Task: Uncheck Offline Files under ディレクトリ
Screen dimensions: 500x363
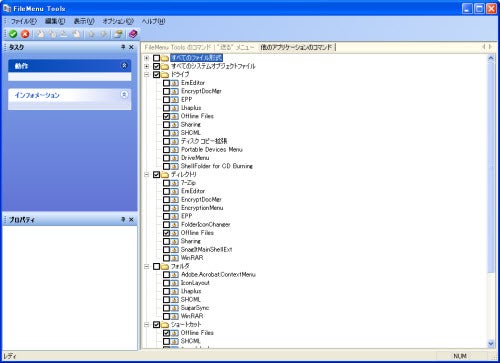Action: 166,233
